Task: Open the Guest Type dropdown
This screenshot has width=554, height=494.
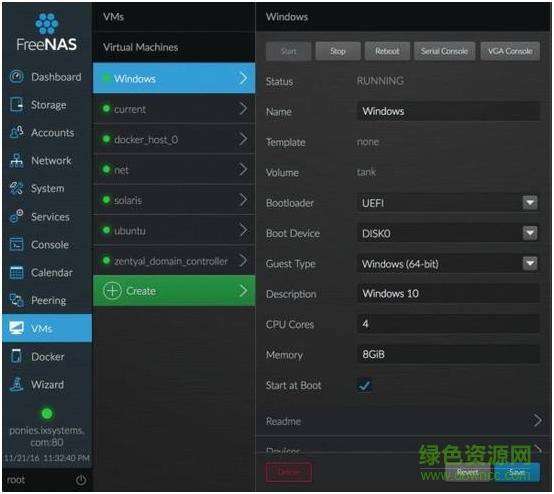Action: [530, 263]
